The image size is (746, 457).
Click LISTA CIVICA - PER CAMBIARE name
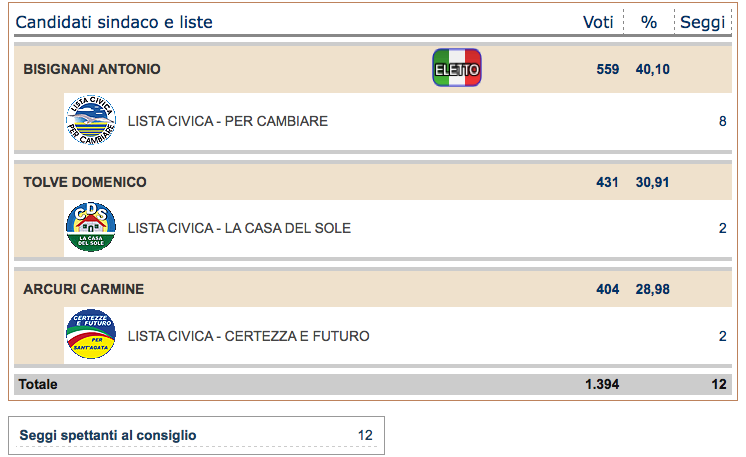[x=228, y=121]
